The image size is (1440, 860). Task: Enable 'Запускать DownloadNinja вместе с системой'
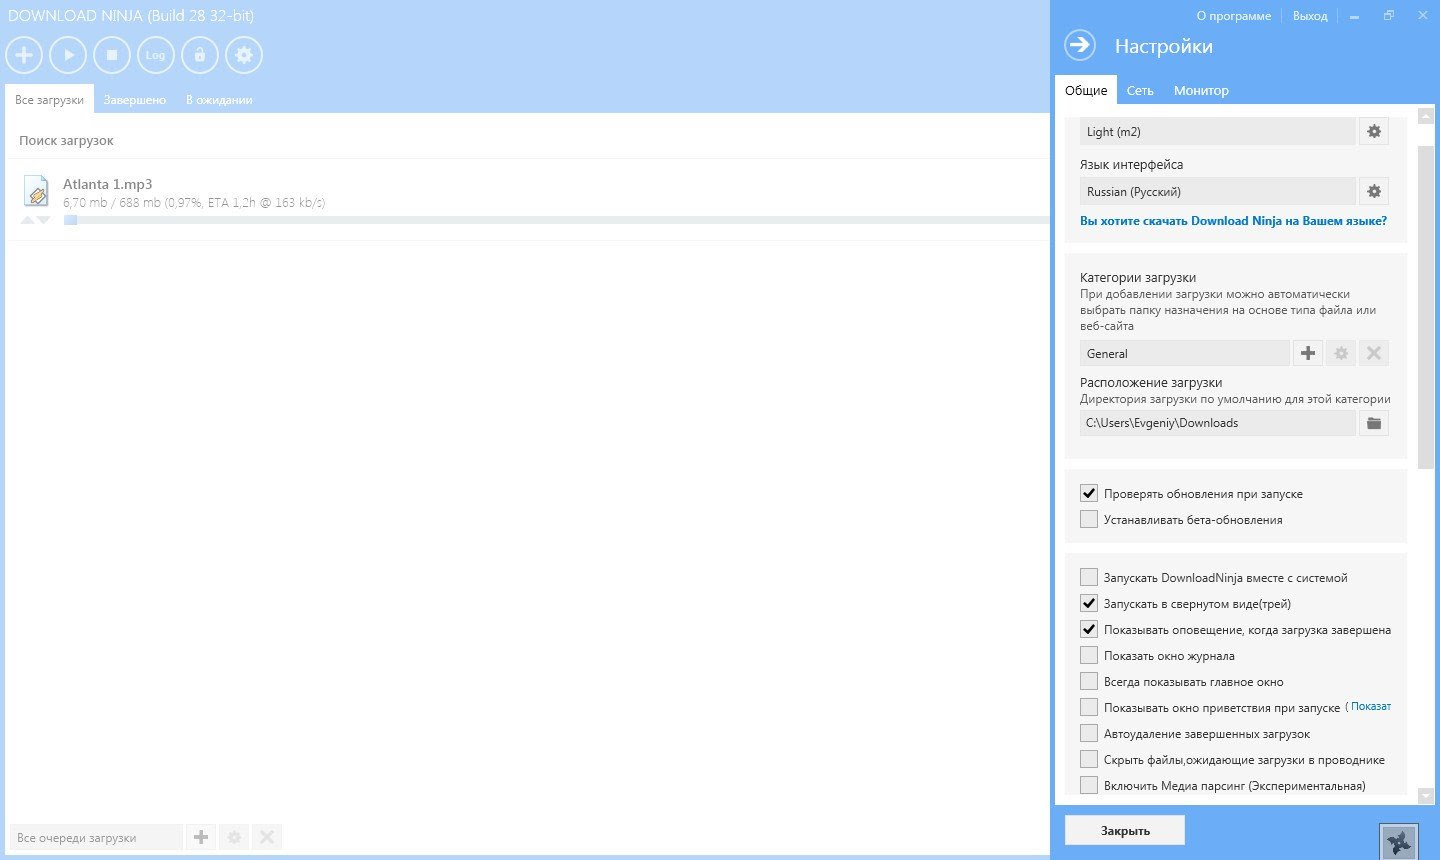pos(1089,577)
